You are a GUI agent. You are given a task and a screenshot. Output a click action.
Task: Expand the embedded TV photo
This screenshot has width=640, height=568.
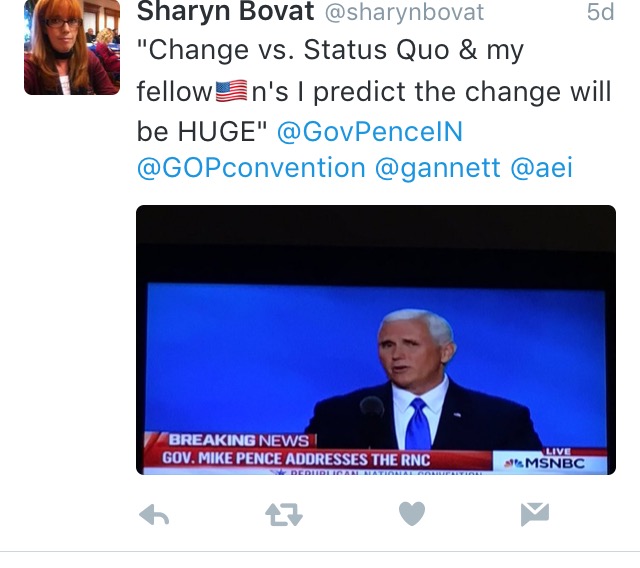(376, 340)
